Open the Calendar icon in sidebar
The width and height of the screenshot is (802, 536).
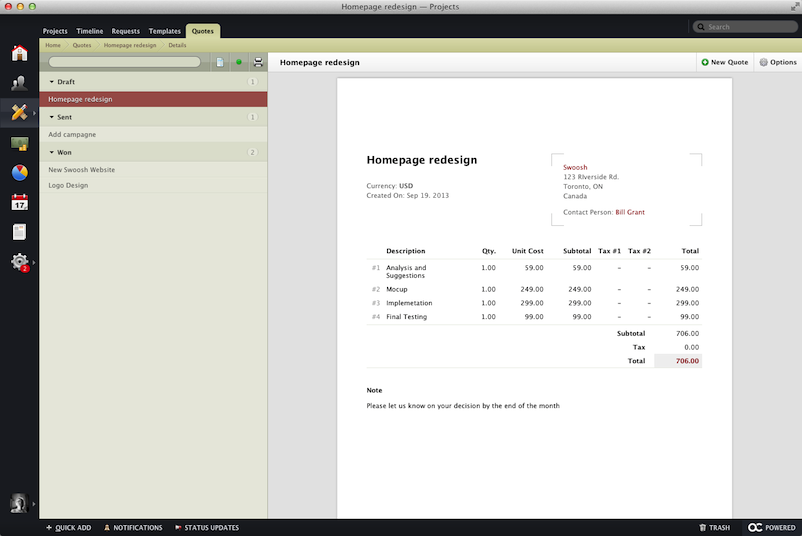tap(19, 202)
